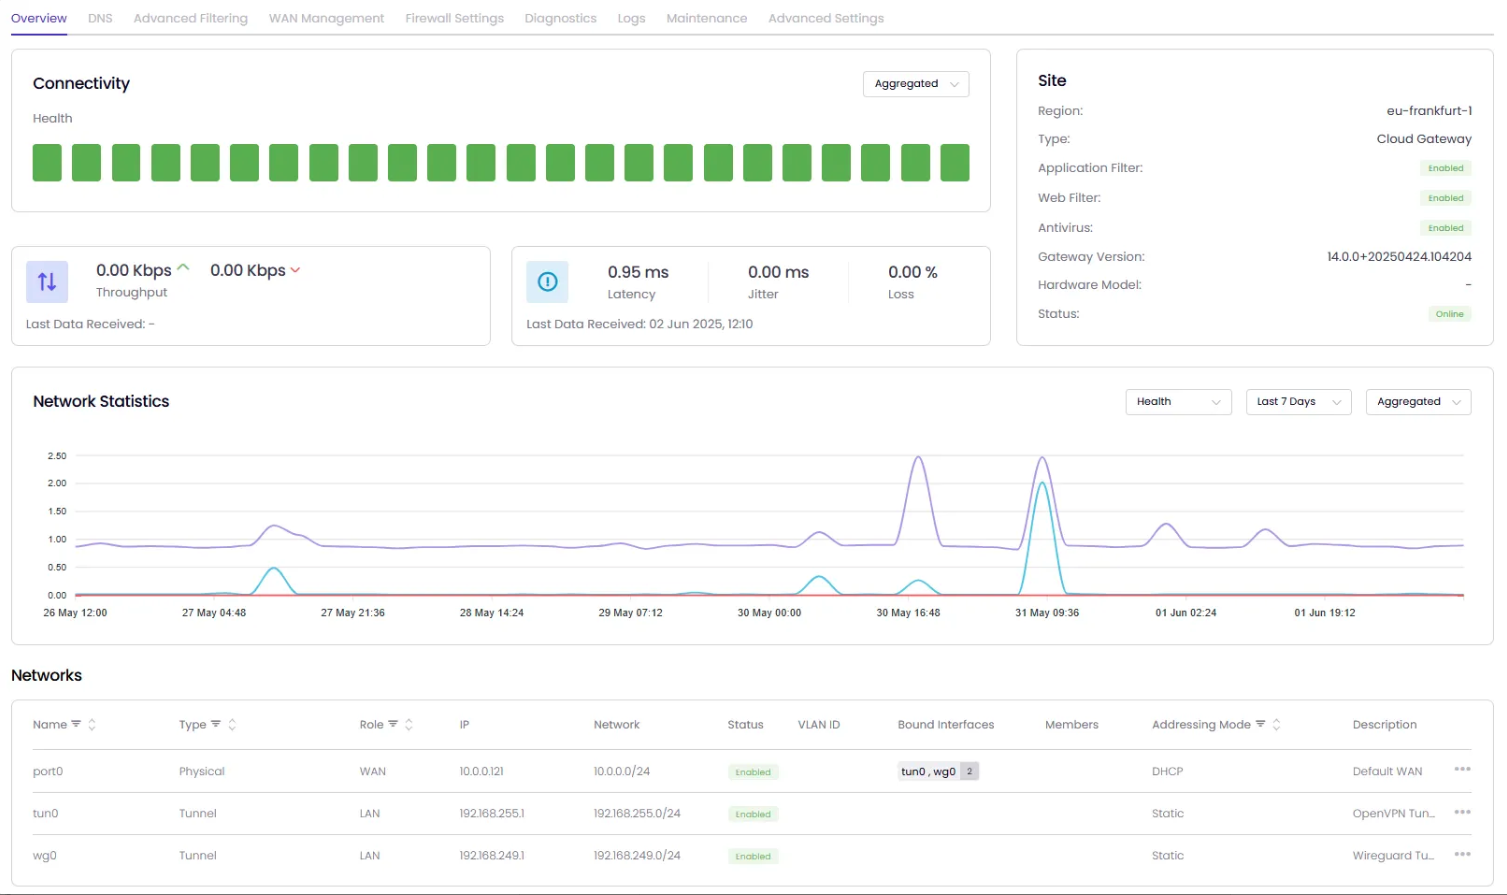Click the throughput up-down arrows icon

point(47,282)
